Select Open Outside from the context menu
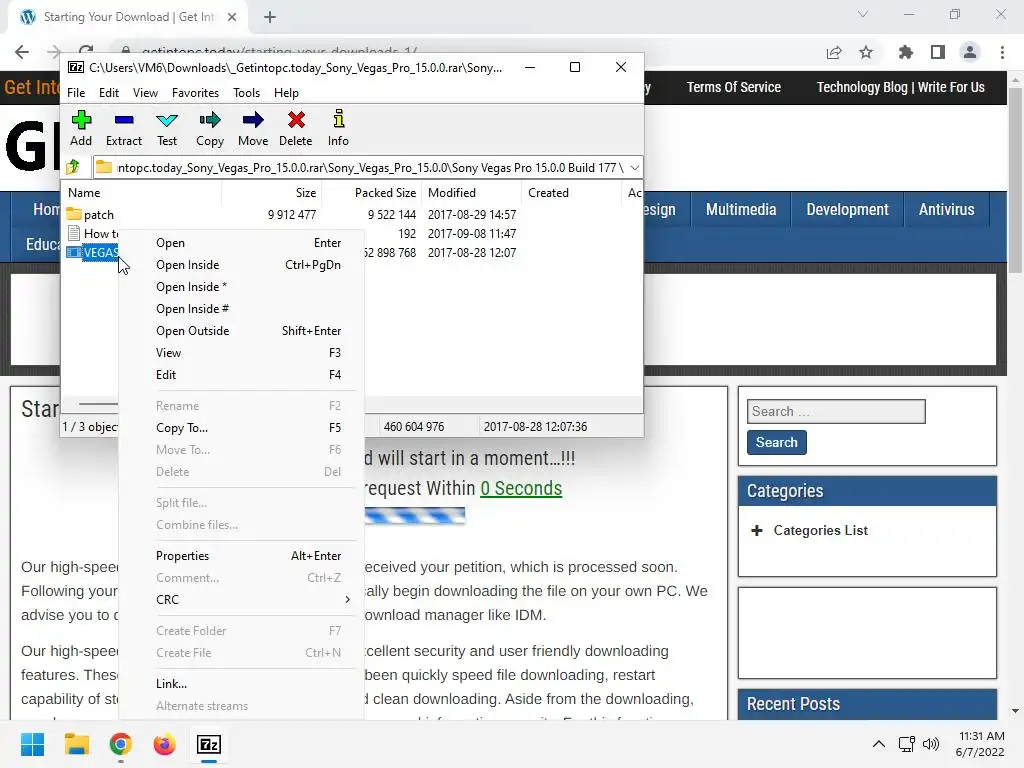This screenshot has width=1024, height=768. click(x=241, y=330)
